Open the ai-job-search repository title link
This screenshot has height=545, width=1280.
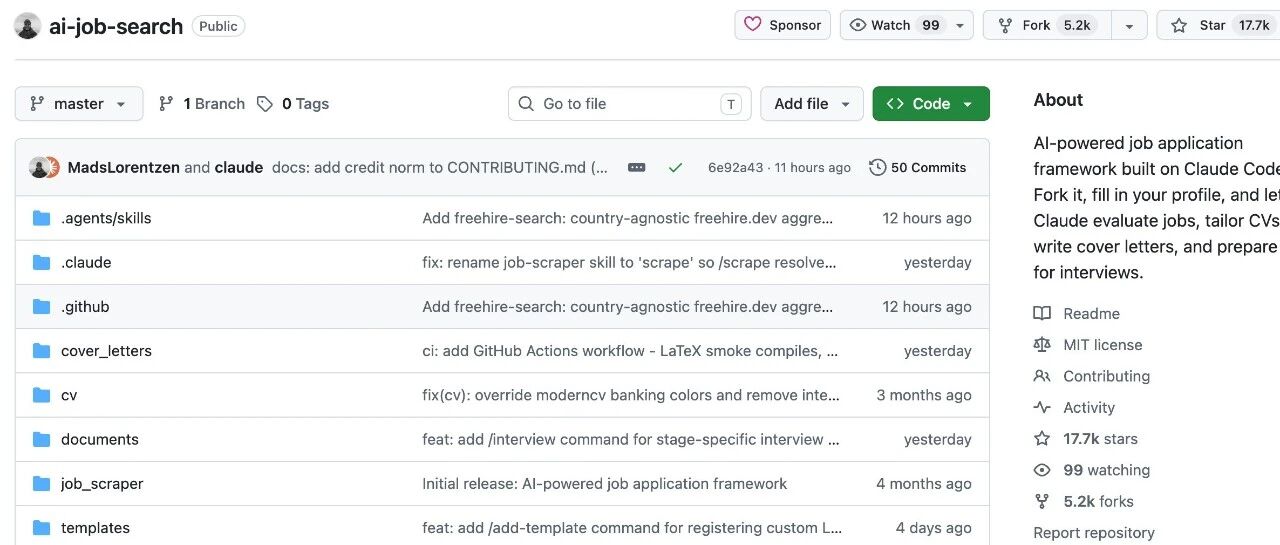(x=116, y=26)
